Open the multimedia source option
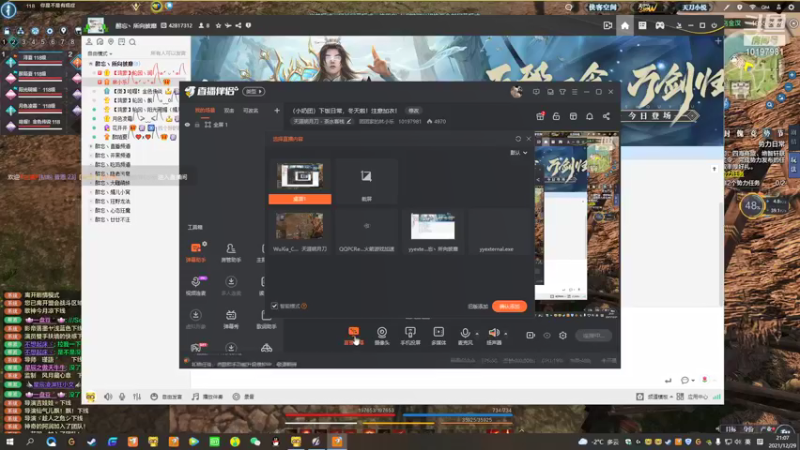 tap(438, 335)
